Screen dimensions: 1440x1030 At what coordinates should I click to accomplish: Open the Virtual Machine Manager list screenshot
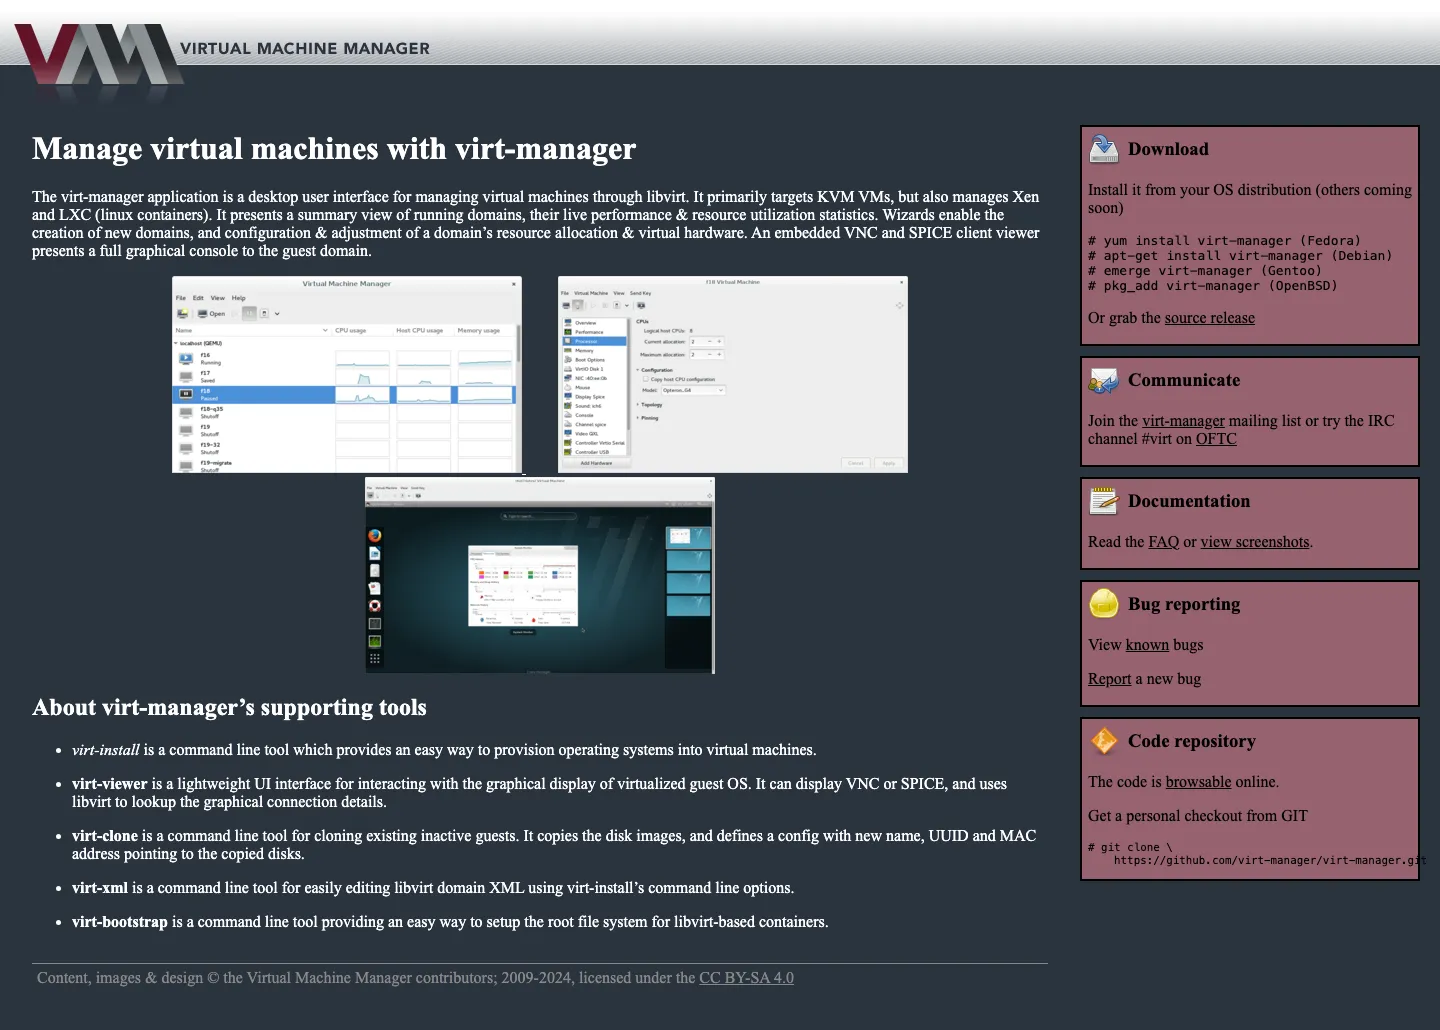pyautogui.click(x=347, y=374)
